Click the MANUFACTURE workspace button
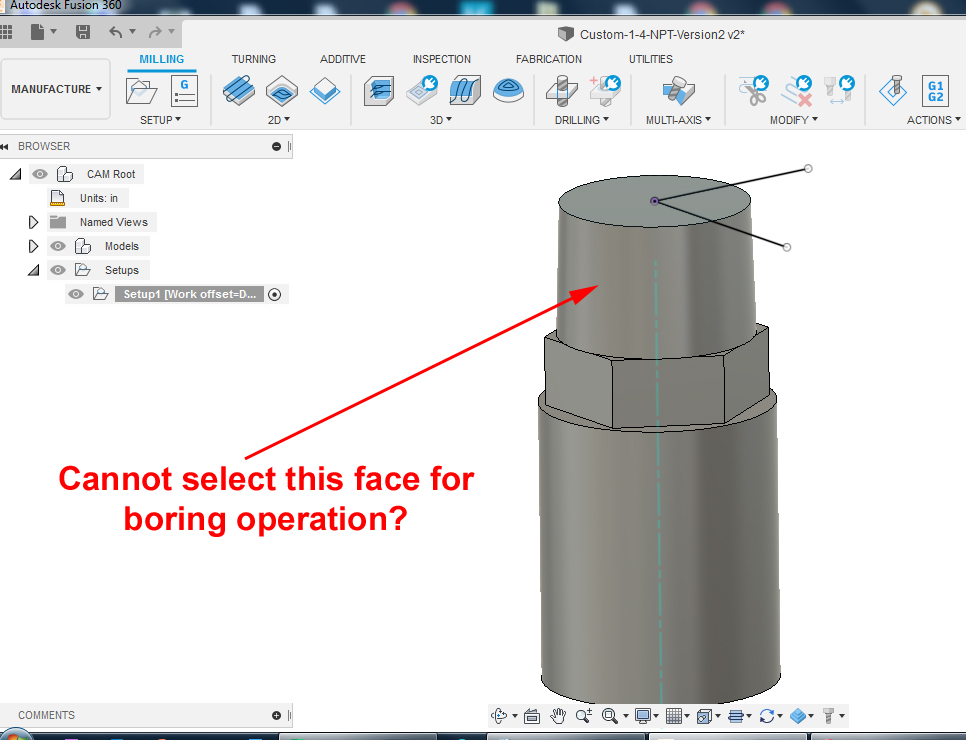 pyautogui.click(x=51, y=88)
